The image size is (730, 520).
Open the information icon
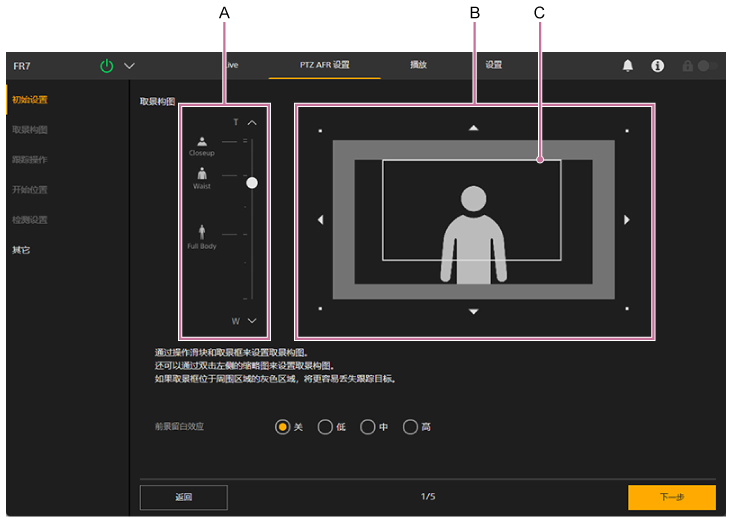(657, 66)
